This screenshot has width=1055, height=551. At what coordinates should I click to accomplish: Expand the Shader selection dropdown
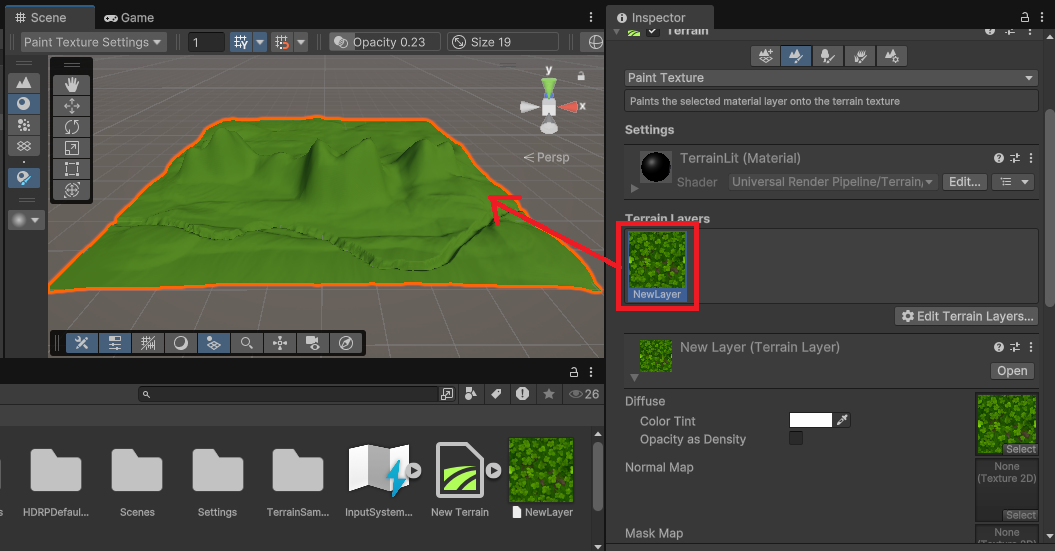832,182
